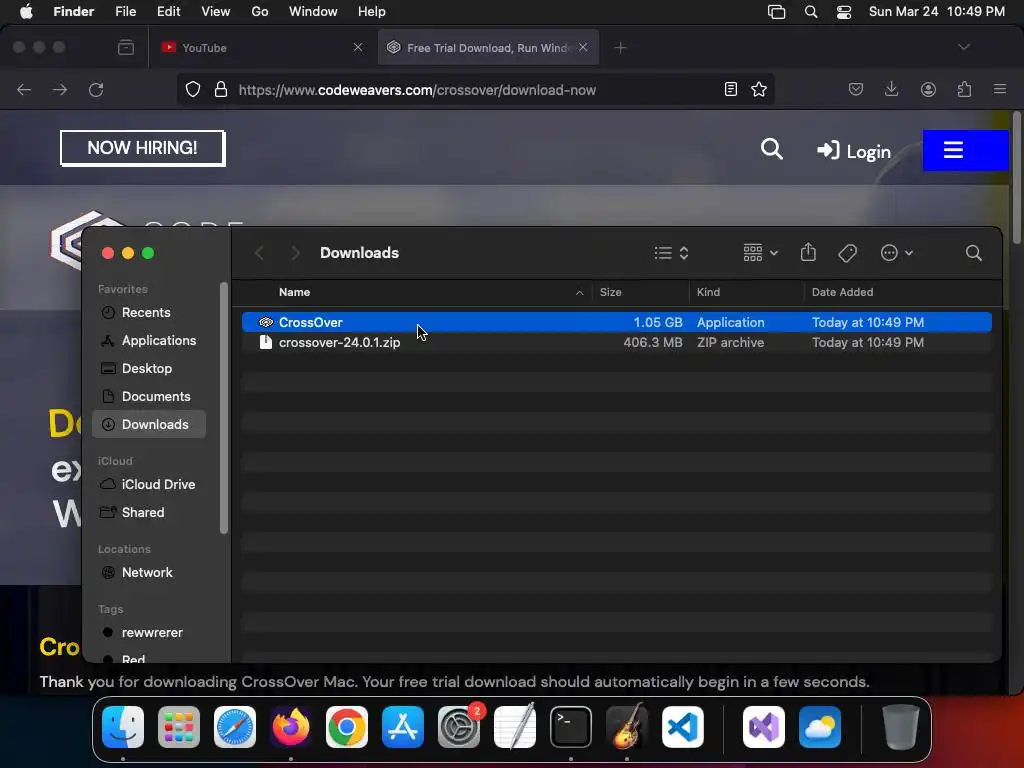Viewport: 1024px width, 768px height.
Task: Open the Finder search magnifier
Action: [973, 253]
